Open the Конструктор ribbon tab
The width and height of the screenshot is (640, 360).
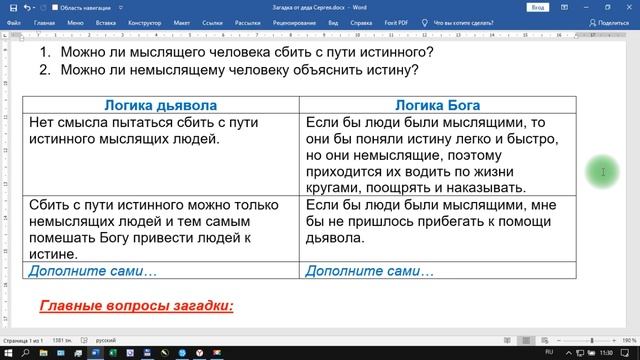[x=144, y=23]
